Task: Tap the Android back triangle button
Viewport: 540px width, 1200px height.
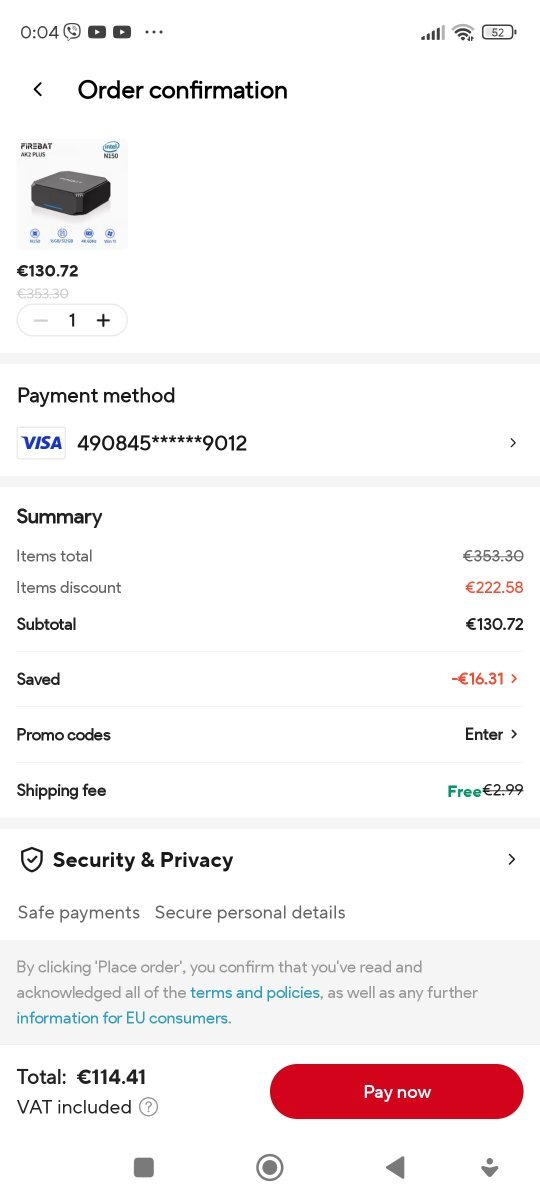Action: pyautogui.click(x=395, y=1167)
